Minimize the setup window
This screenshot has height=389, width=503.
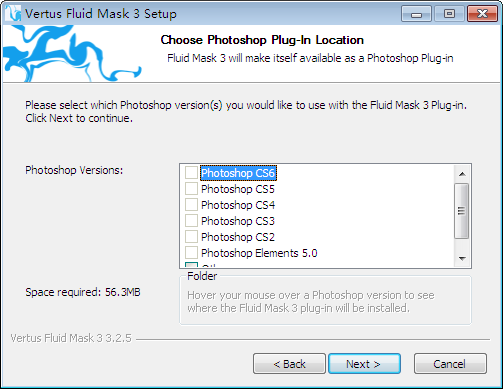point(416,14)
